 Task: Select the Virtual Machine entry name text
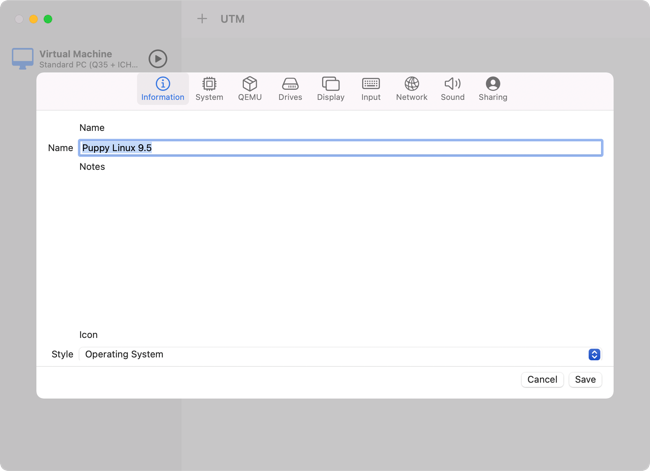(75, 54)
